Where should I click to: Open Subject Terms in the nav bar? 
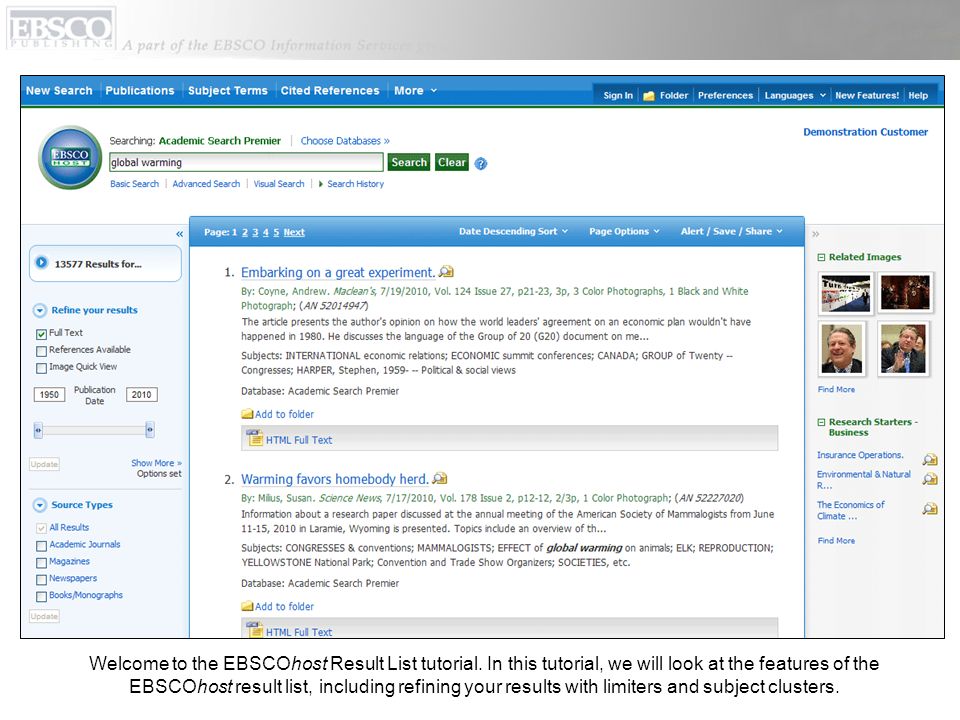228,91
